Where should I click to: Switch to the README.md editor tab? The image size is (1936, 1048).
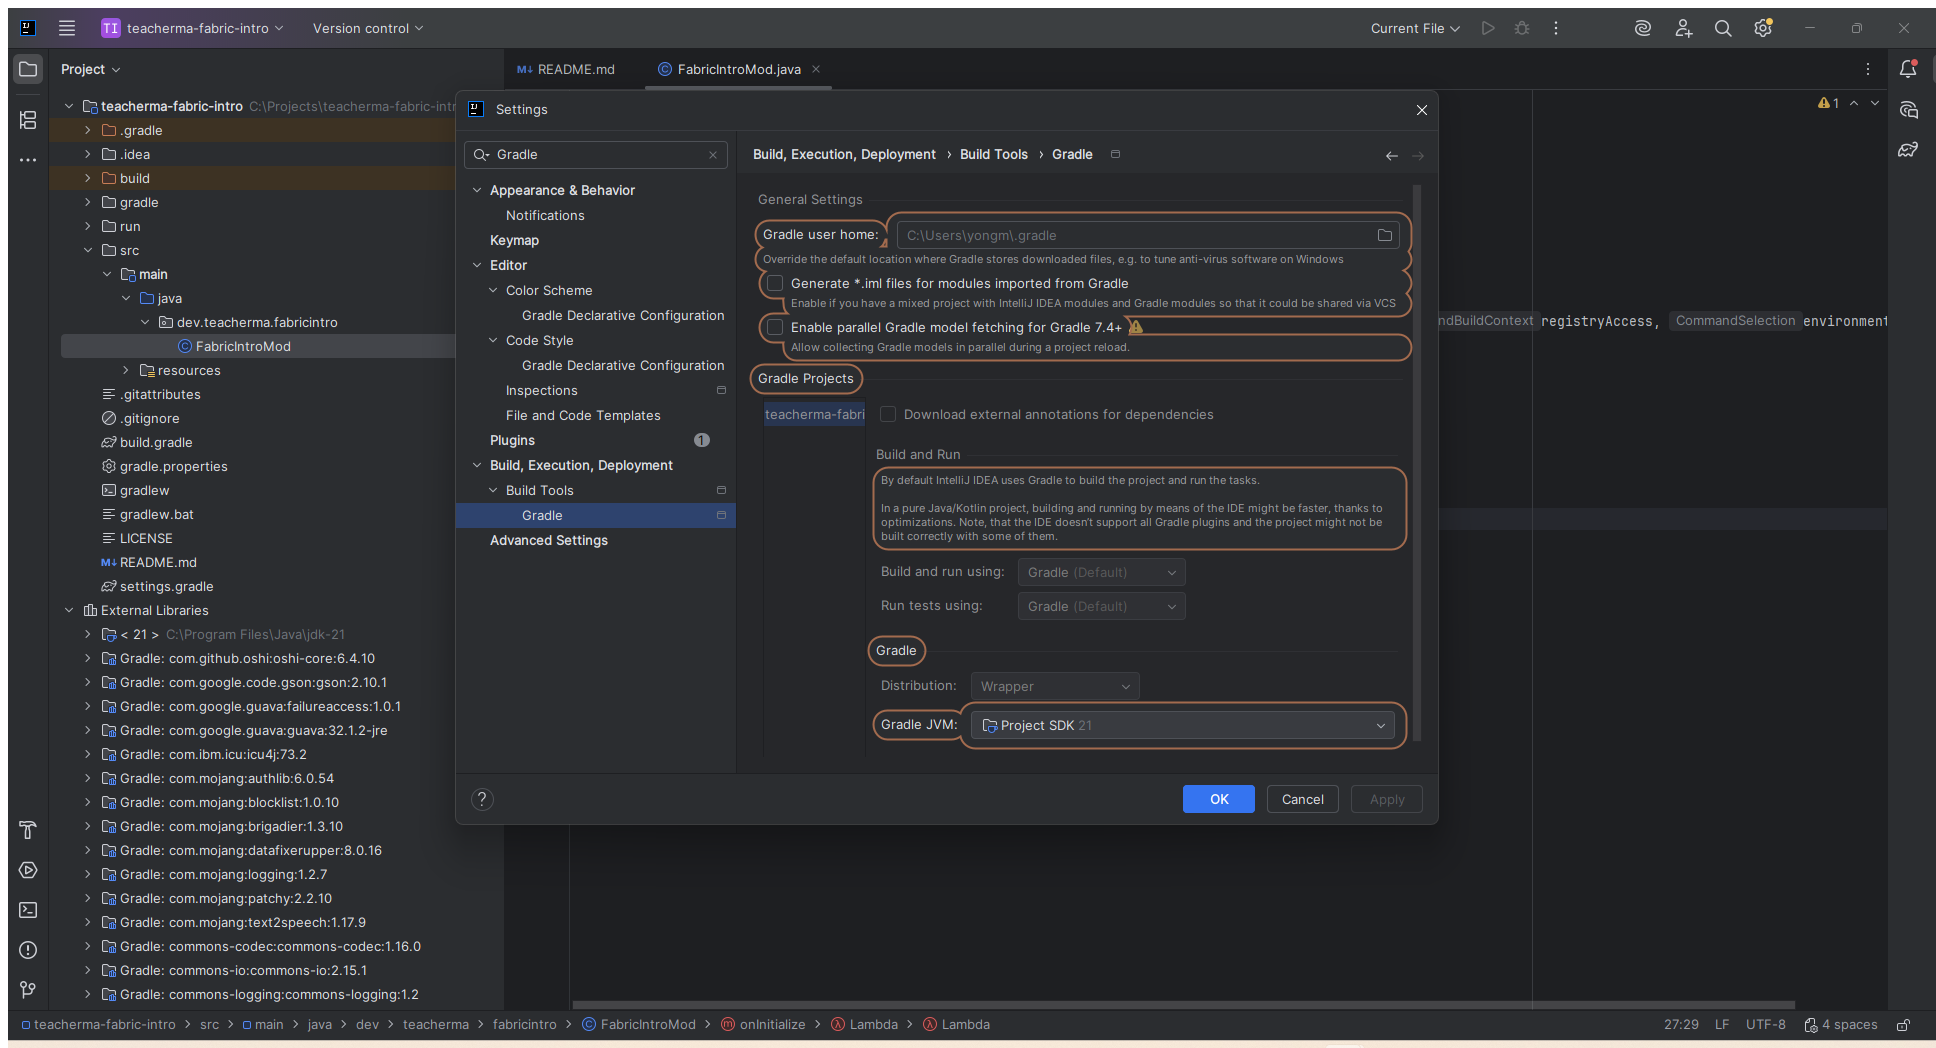click(566, 69)
